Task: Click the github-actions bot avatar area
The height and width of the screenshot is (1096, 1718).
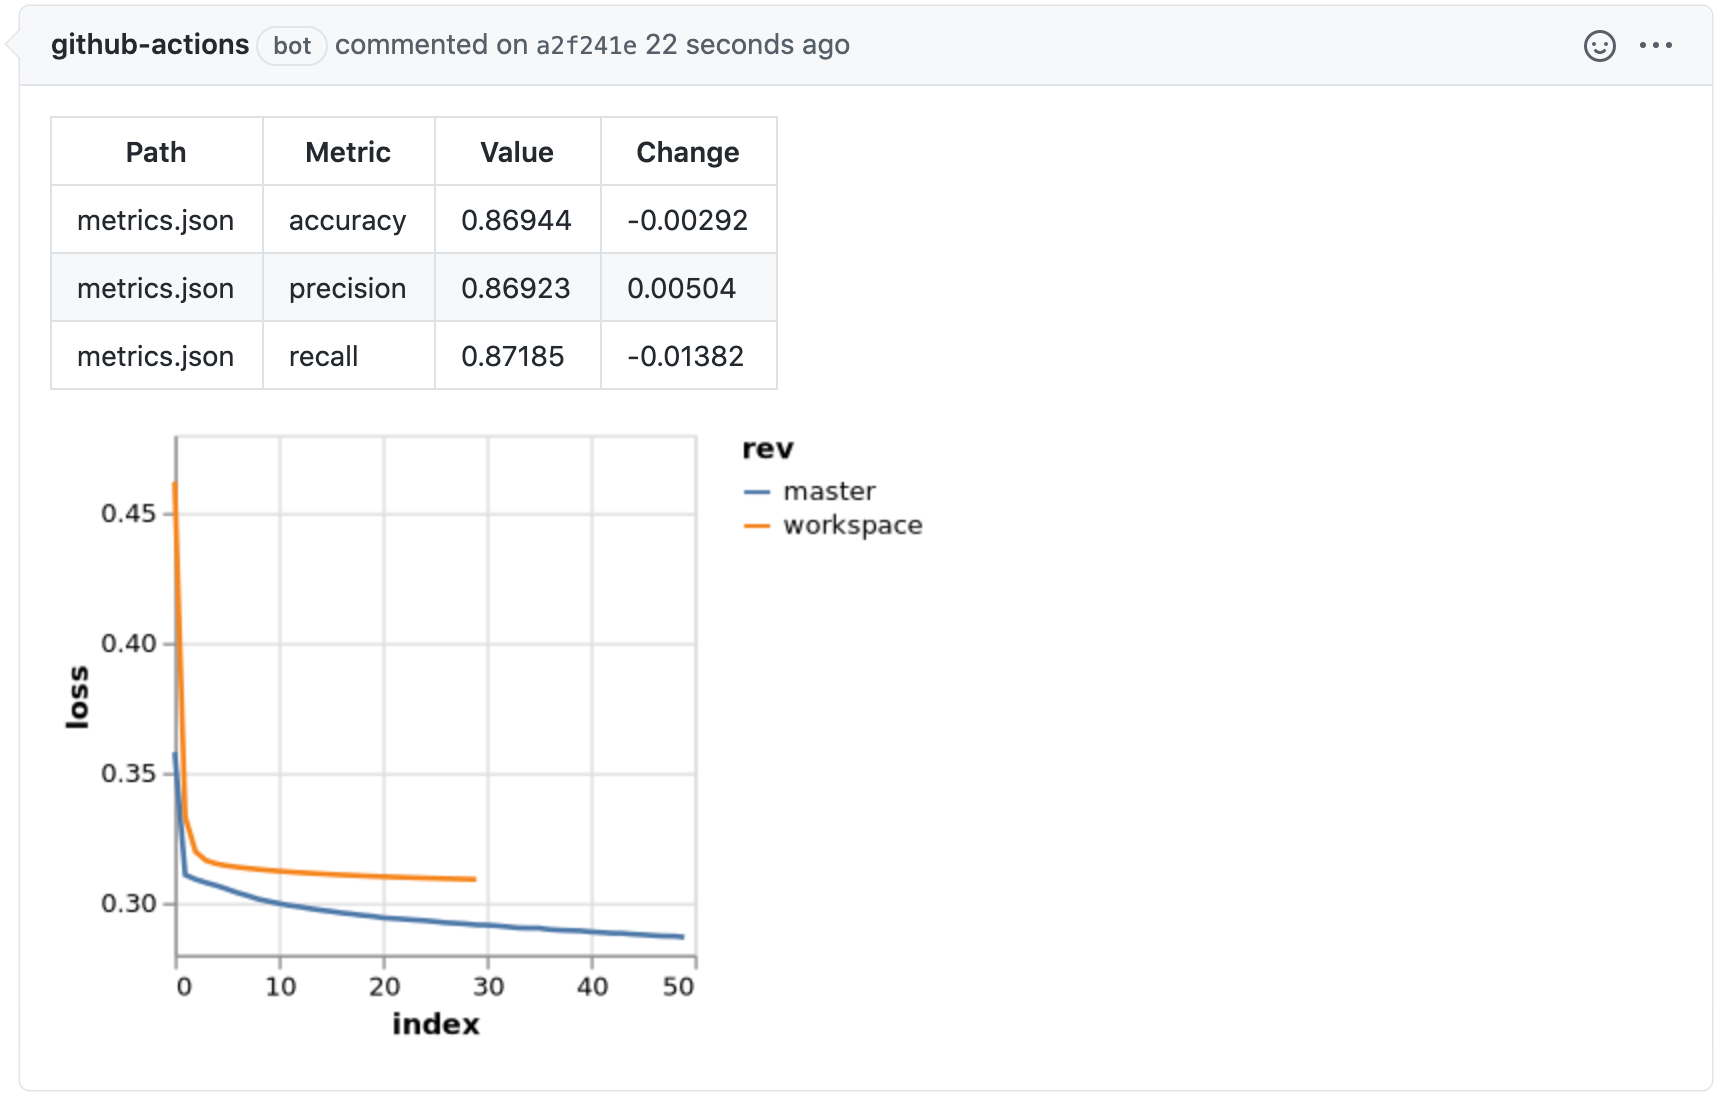Action: tap(151, 44)
